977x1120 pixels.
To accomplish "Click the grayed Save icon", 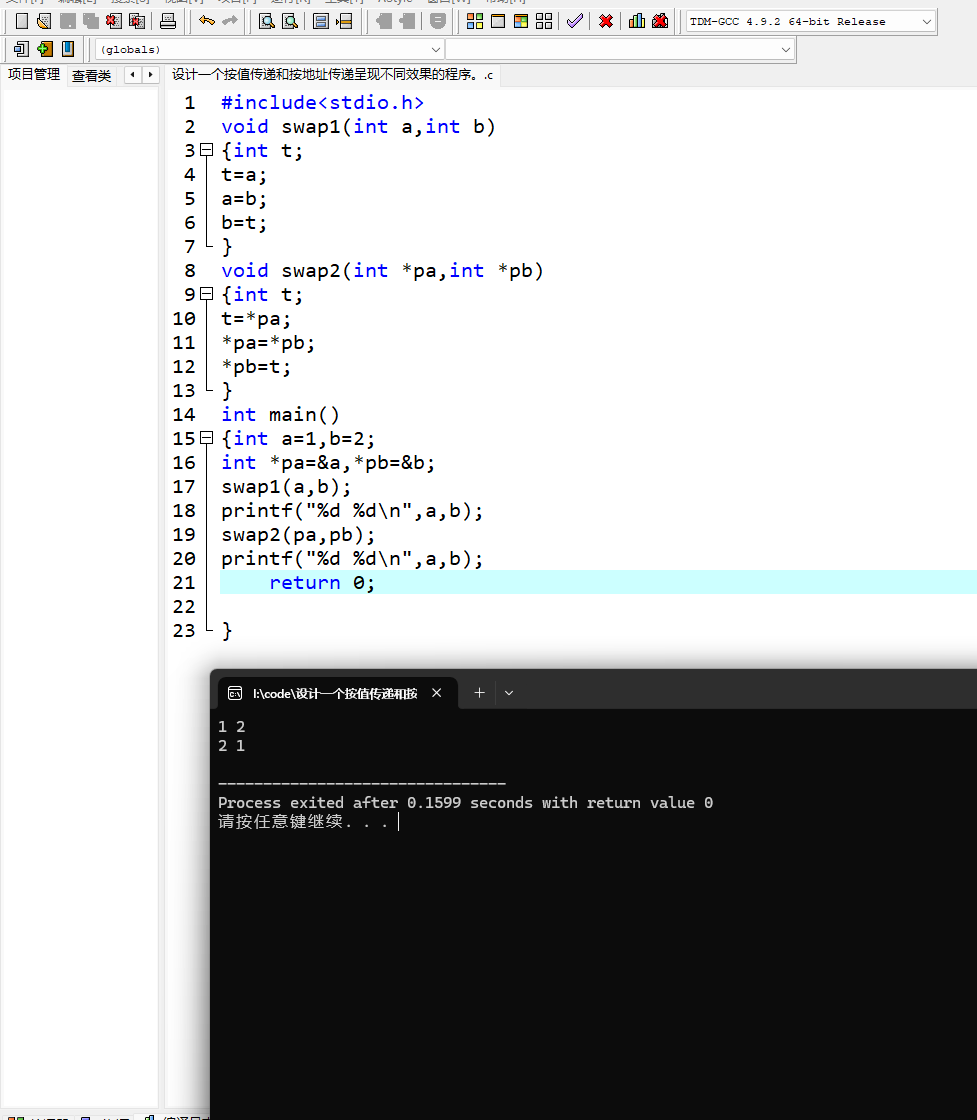I will click(x=68, y=21).
